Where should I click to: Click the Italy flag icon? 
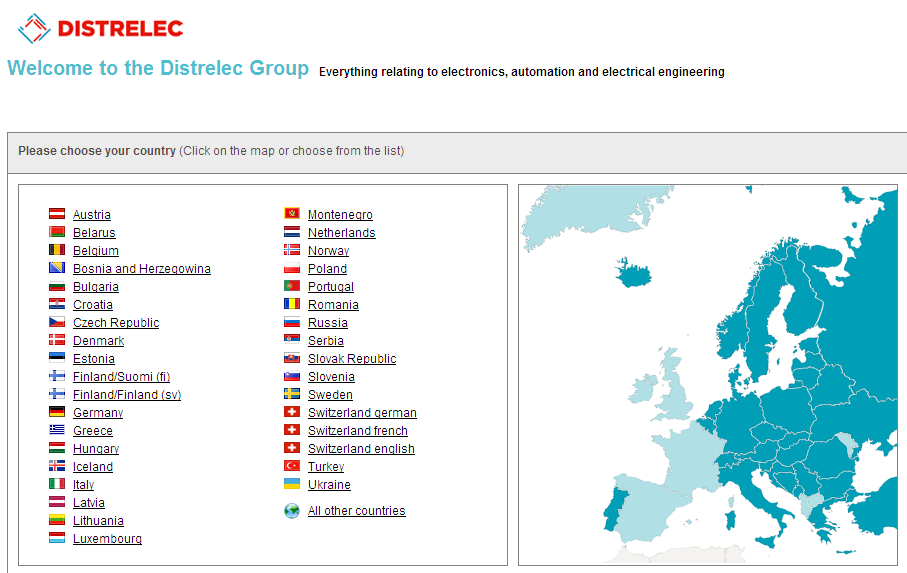tap(57, 484)
